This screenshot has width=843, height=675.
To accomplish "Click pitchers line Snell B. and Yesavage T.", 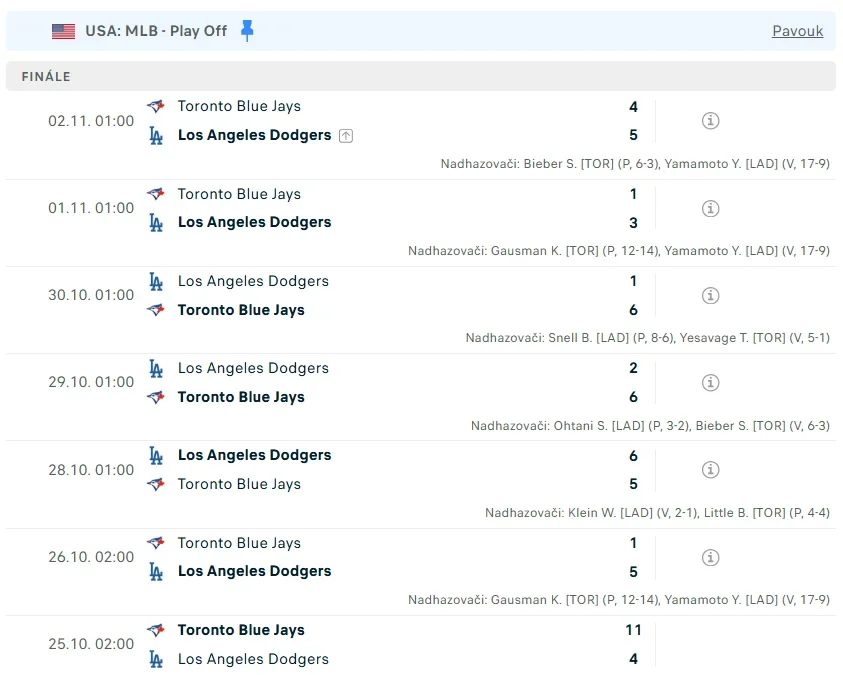I will click(x=647, y=338).
